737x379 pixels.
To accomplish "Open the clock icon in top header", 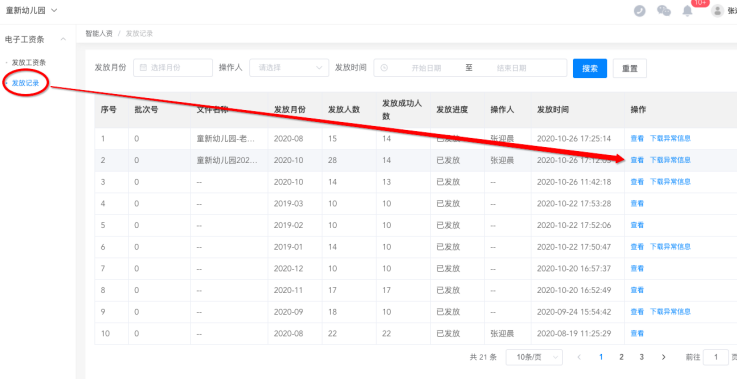I will pos(639,11).
